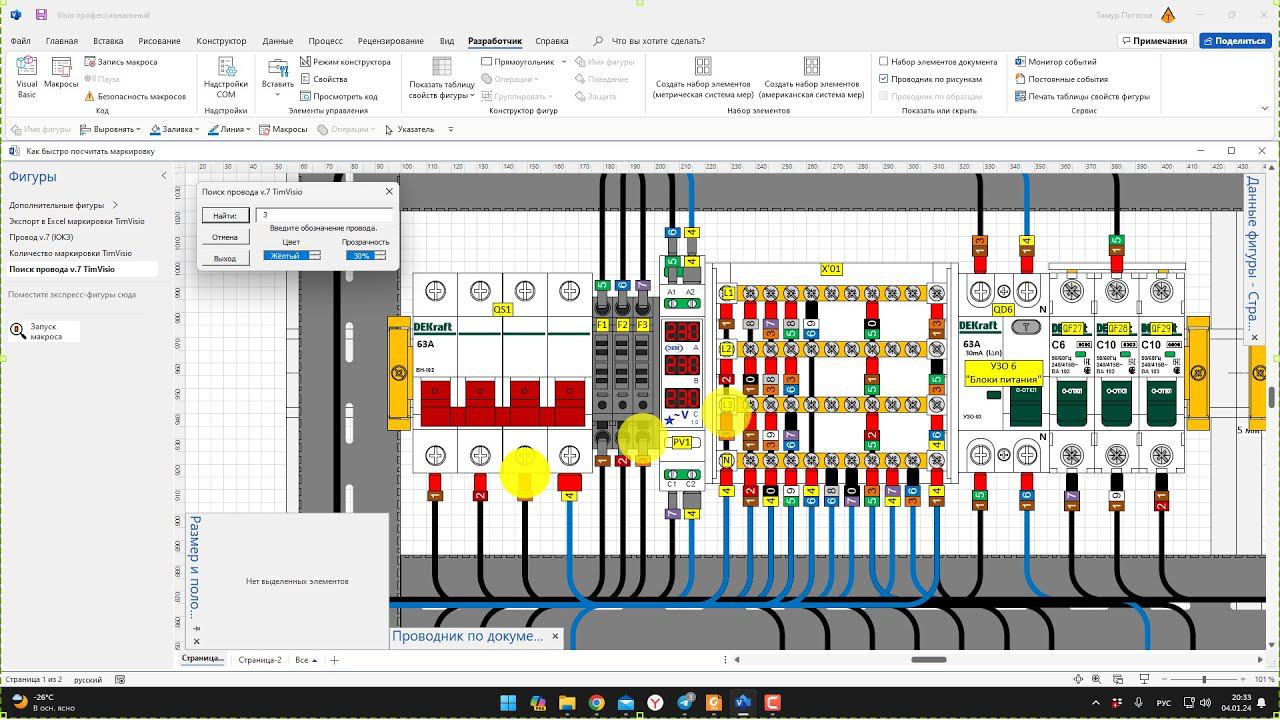Image resolution: width=1280 pixels, height=720 pixels.
Task: Start Запись макроса recording
Action: (121, 62)
